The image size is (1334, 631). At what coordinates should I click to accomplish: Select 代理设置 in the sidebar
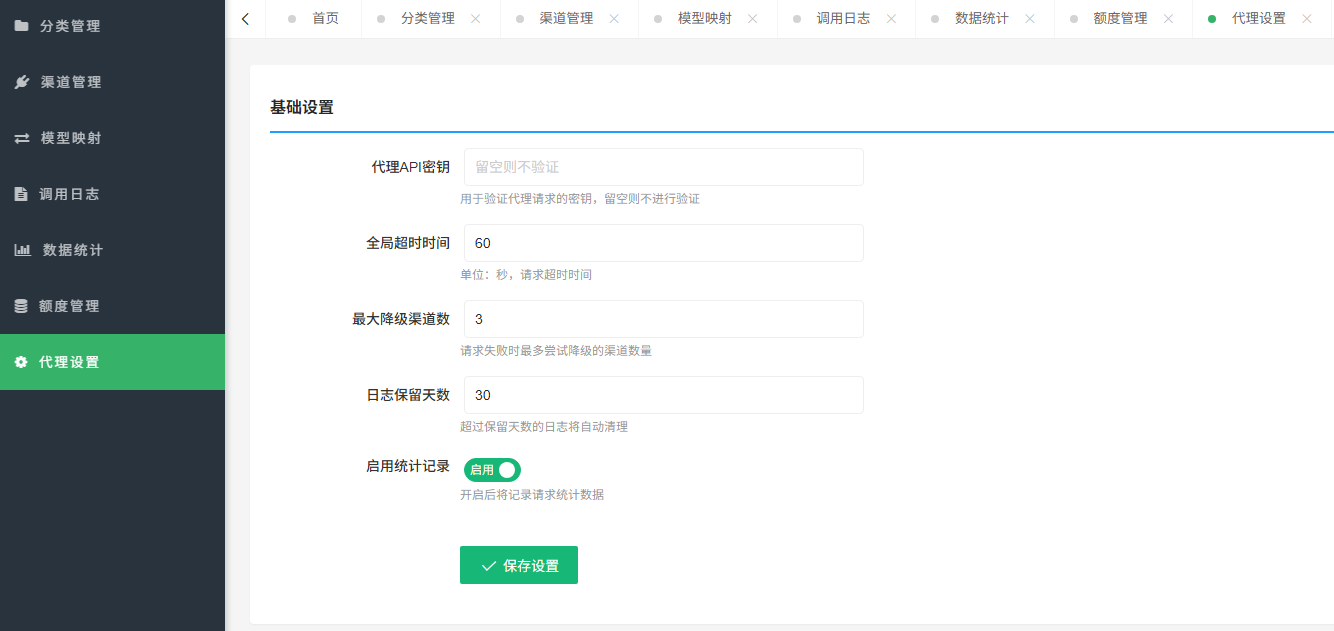(x=112, y=362)
